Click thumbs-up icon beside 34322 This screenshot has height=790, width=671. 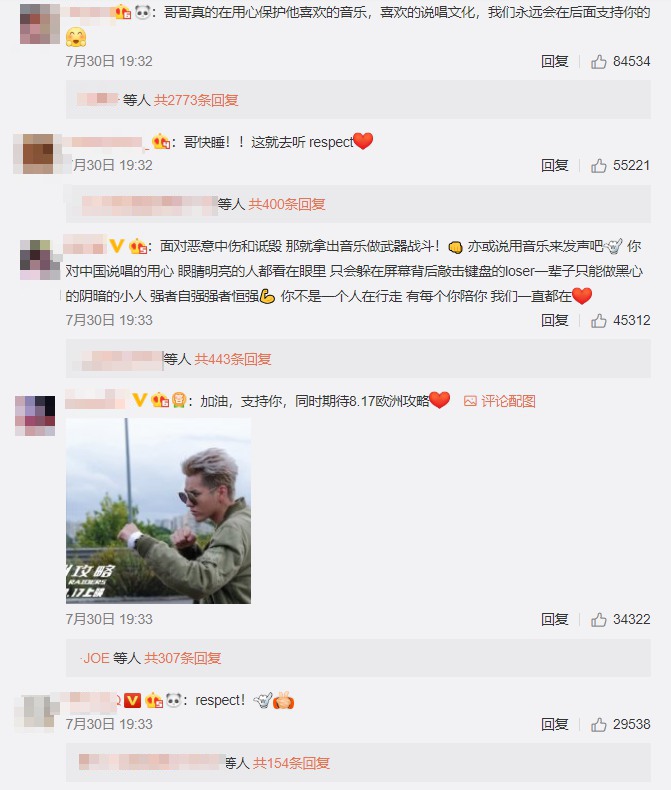[x=598, y=620]
